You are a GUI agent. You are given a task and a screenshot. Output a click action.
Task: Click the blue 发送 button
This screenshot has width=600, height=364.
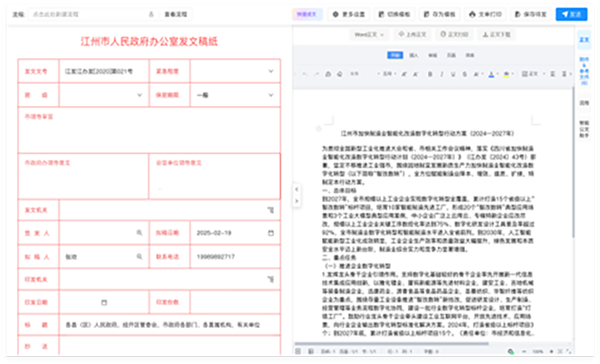pos(571,14)
